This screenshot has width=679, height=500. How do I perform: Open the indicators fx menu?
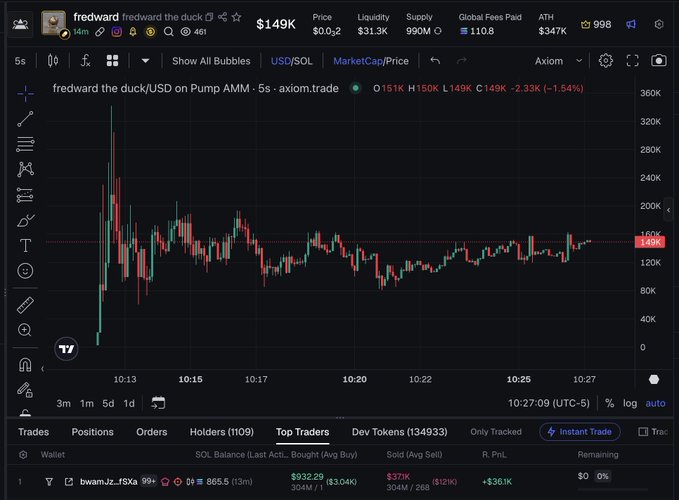[x=85, y=61]
